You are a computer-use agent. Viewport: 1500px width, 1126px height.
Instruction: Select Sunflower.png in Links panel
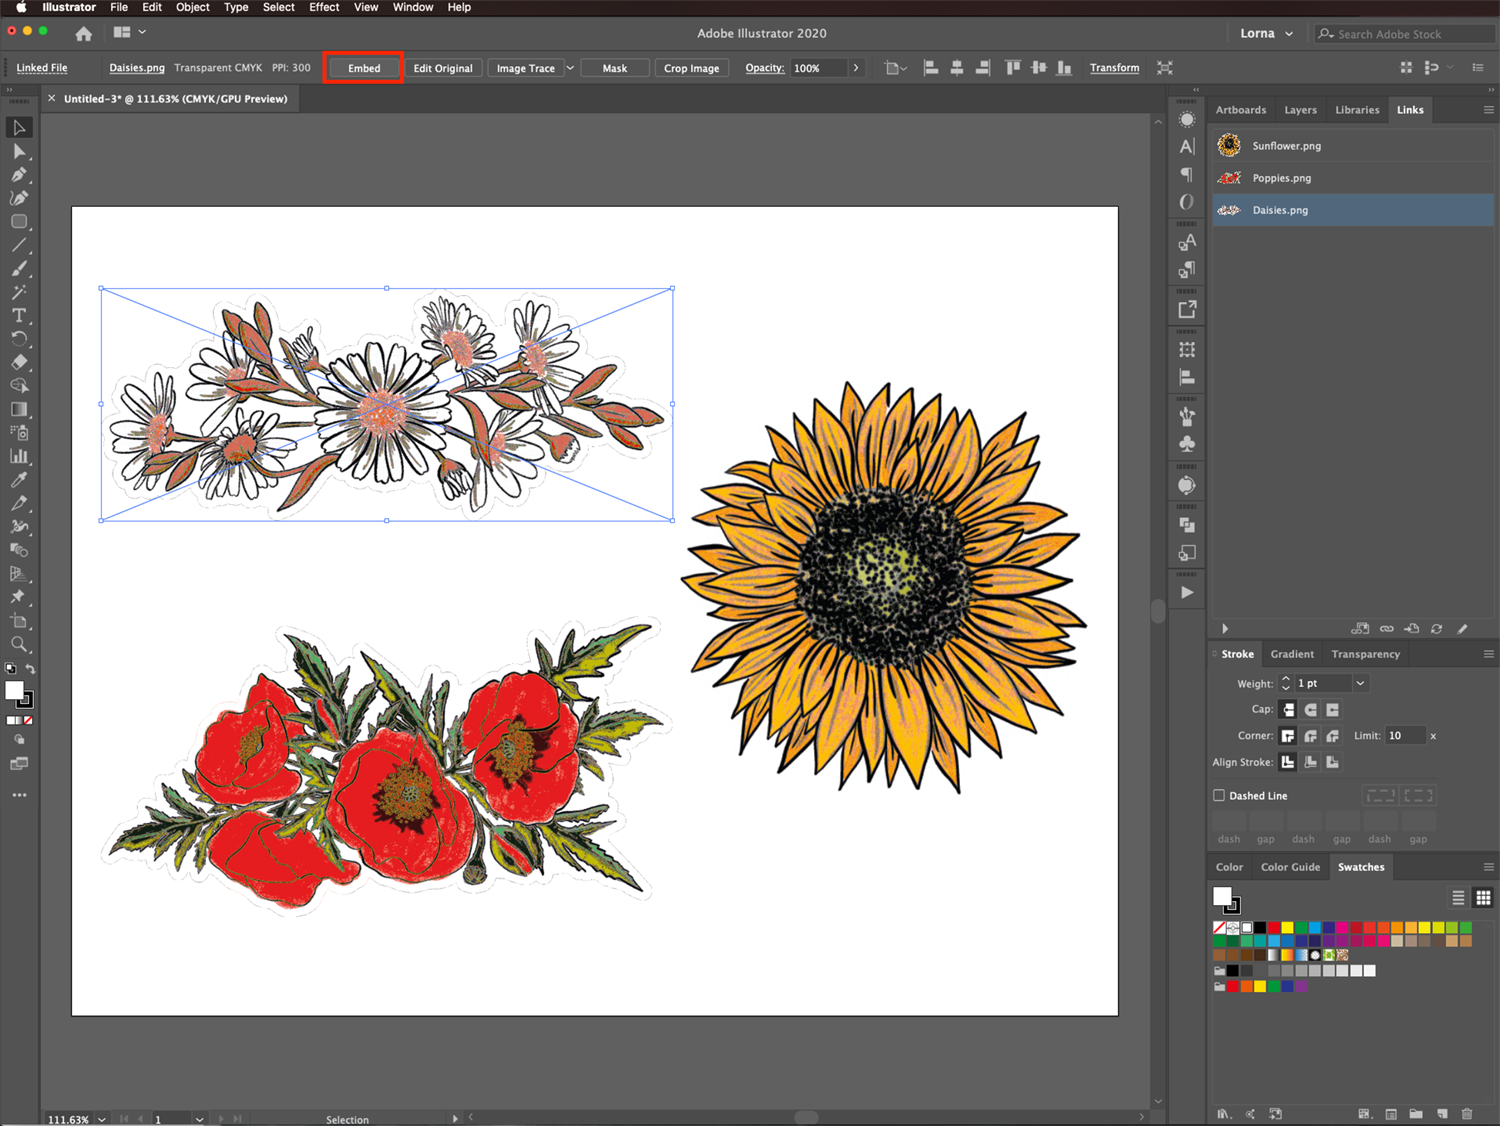1286,146
